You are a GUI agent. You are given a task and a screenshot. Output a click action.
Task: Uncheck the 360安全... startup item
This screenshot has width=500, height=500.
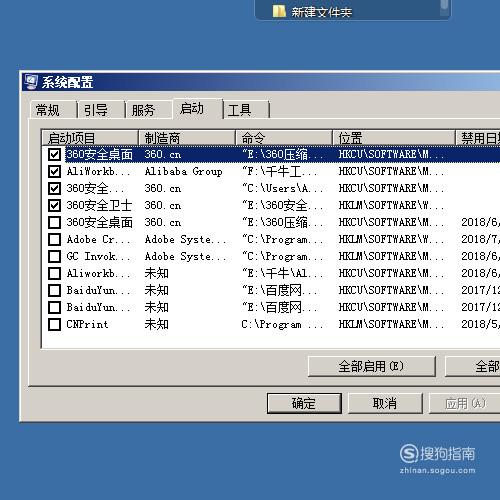[54, 188]
